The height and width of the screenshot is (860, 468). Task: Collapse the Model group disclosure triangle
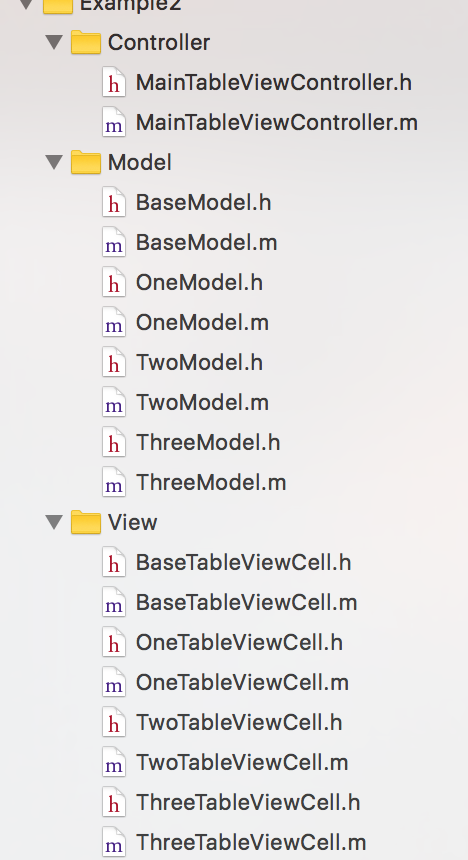coord(54,162)
